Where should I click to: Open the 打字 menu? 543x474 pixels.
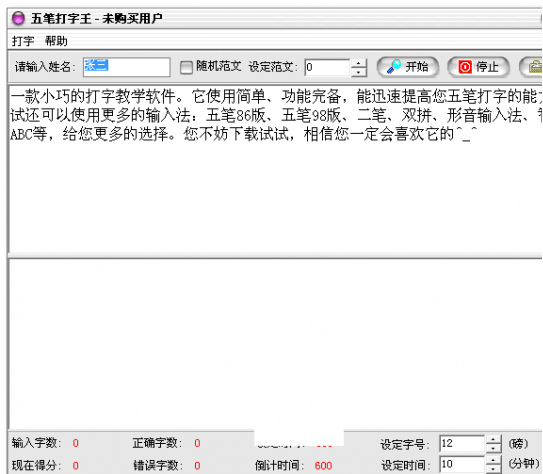[x=23, y=41]
